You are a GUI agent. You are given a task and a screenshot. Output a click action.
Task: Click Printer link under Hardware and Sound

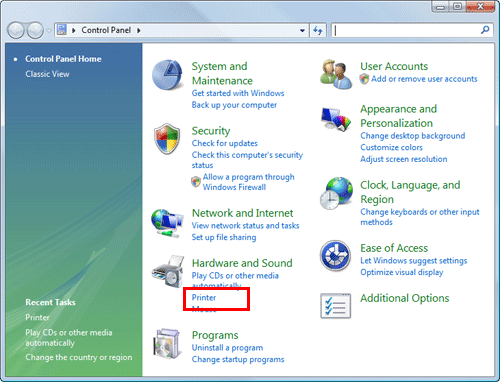[204, 297]
